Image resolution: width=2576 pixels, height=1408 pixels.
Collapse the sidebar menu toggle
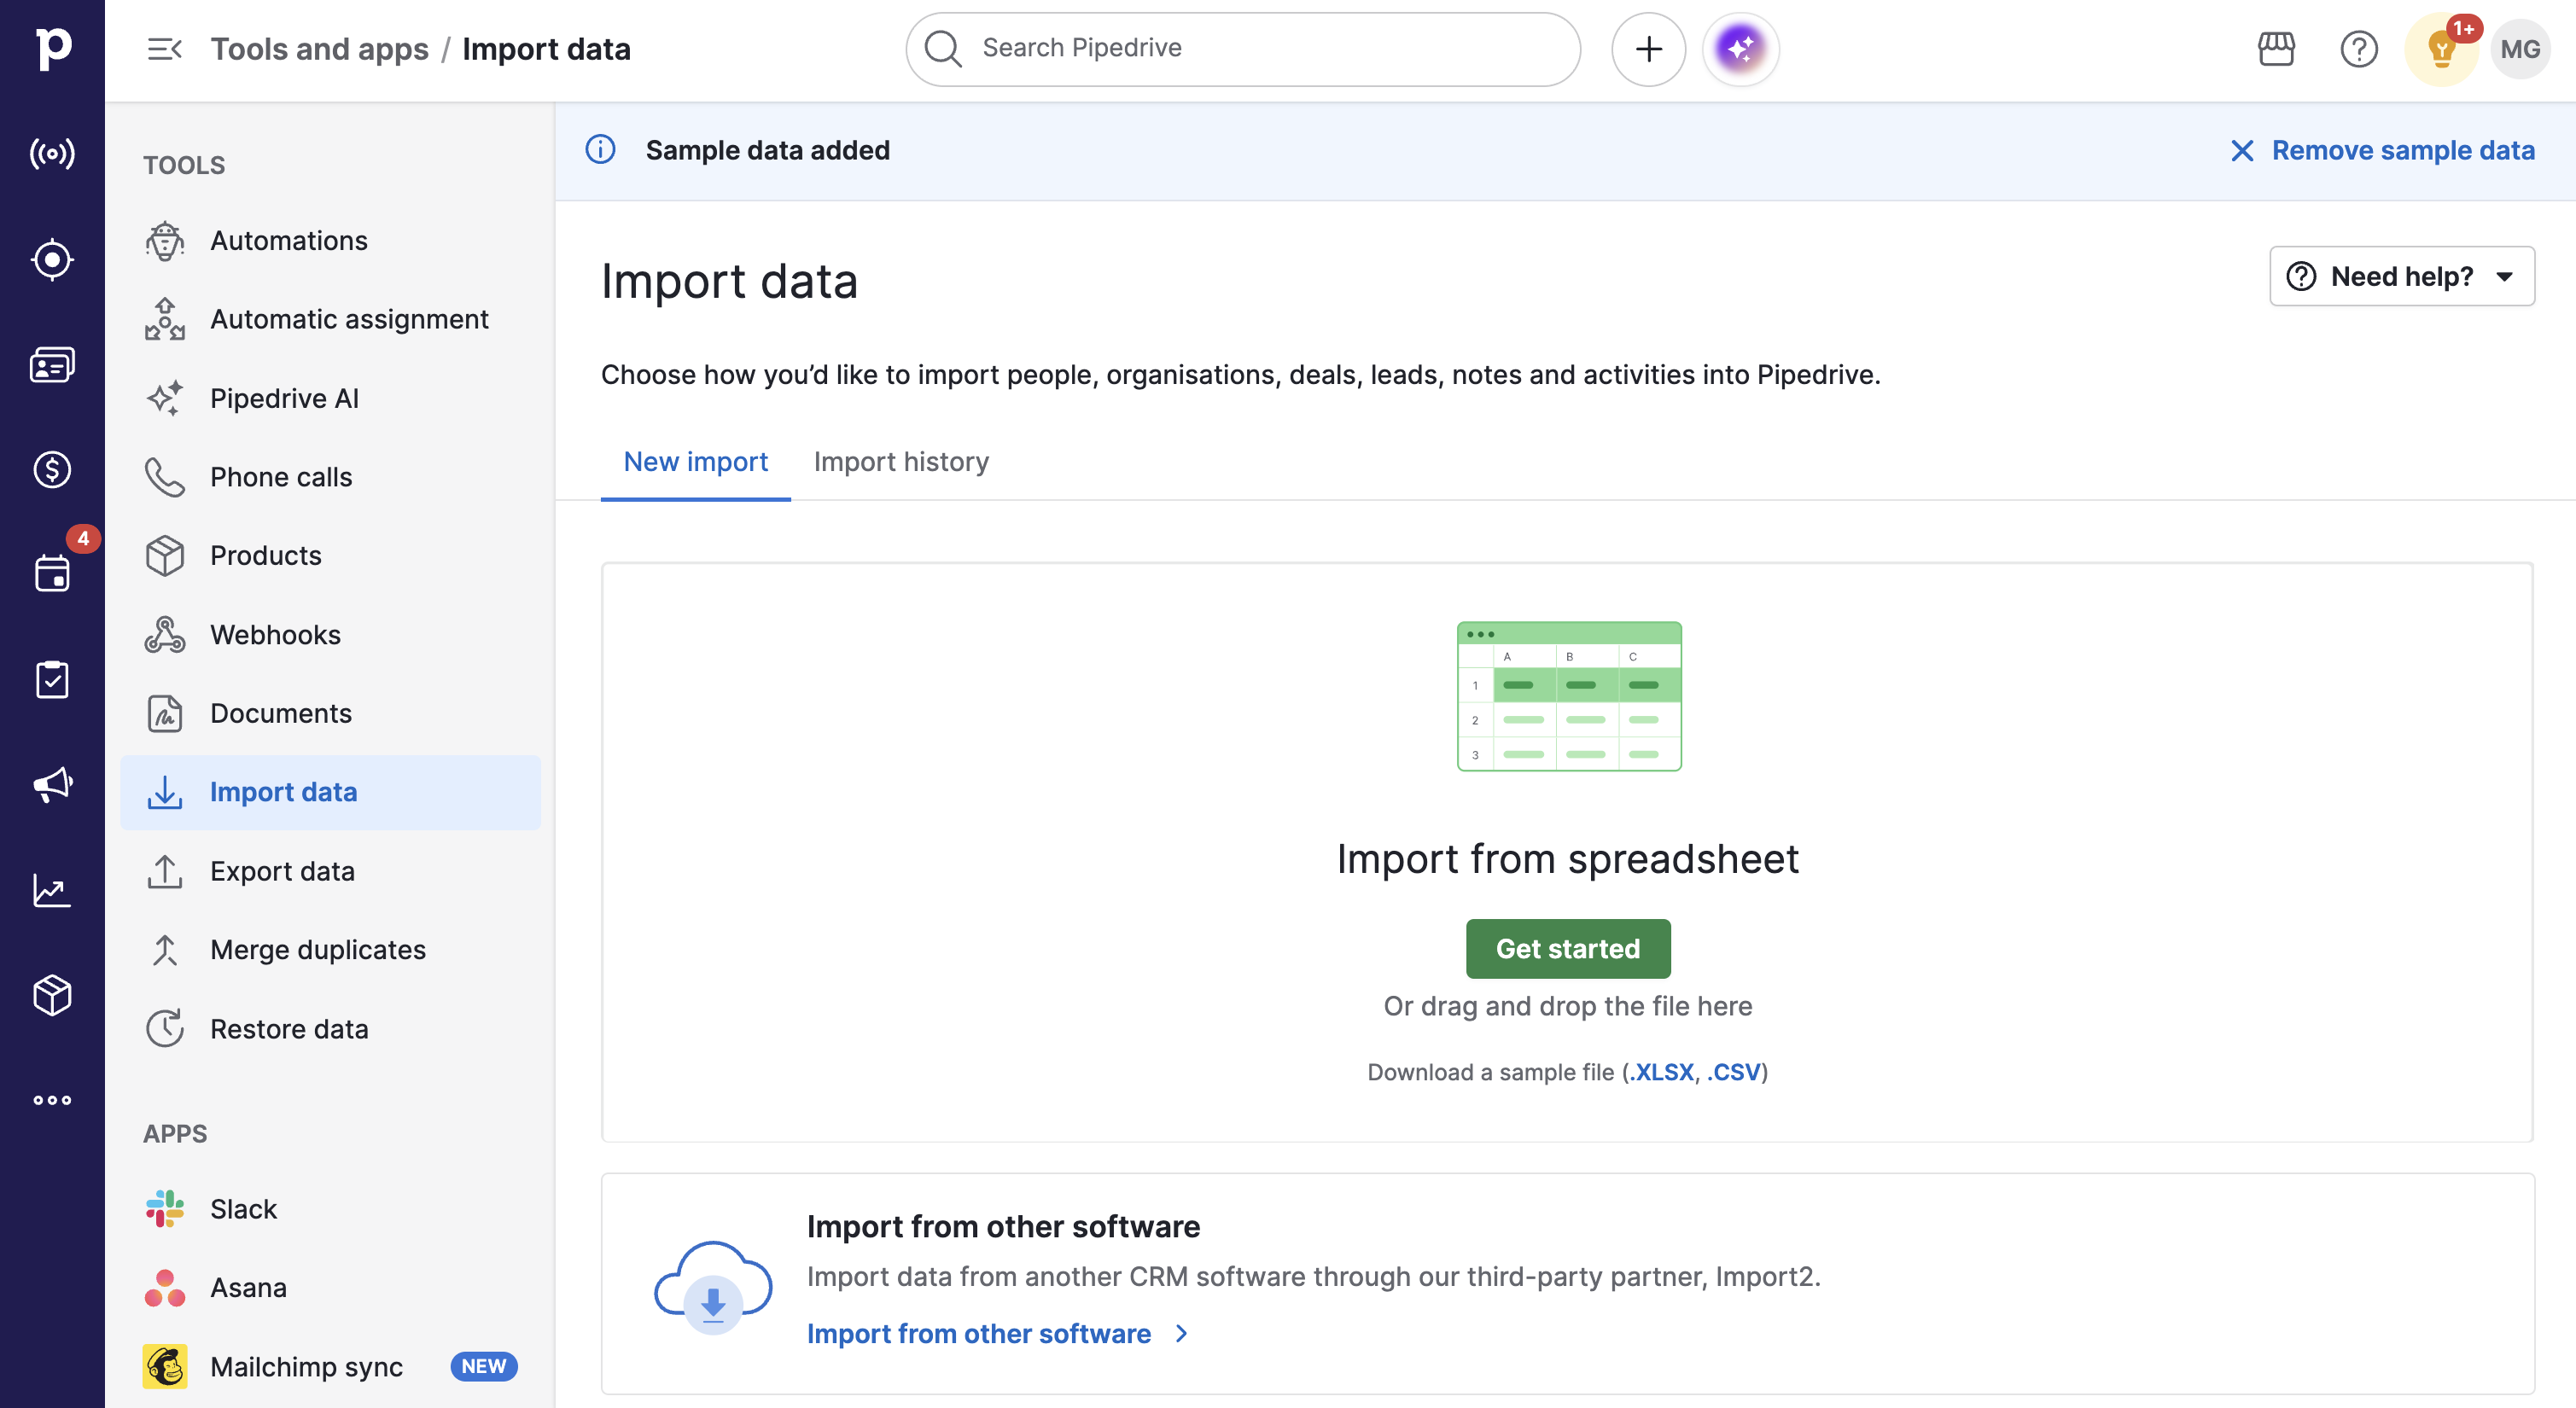164,49
